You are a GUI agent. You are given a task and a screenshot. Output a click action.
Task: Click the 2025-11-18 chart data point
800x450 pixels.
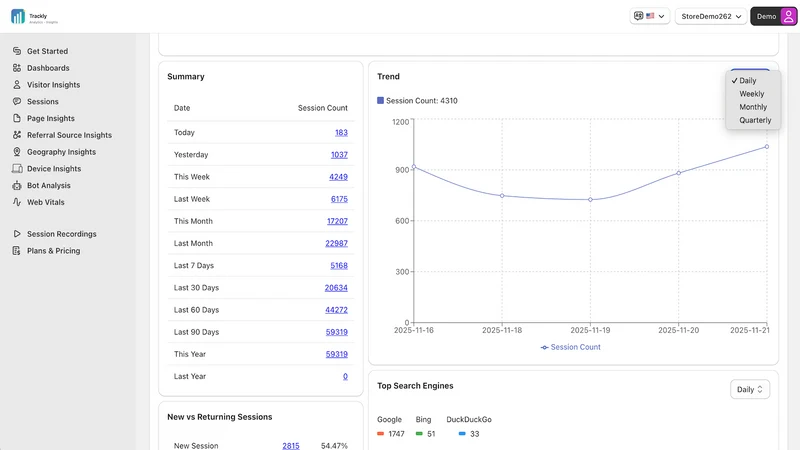(x=502, y=195)
